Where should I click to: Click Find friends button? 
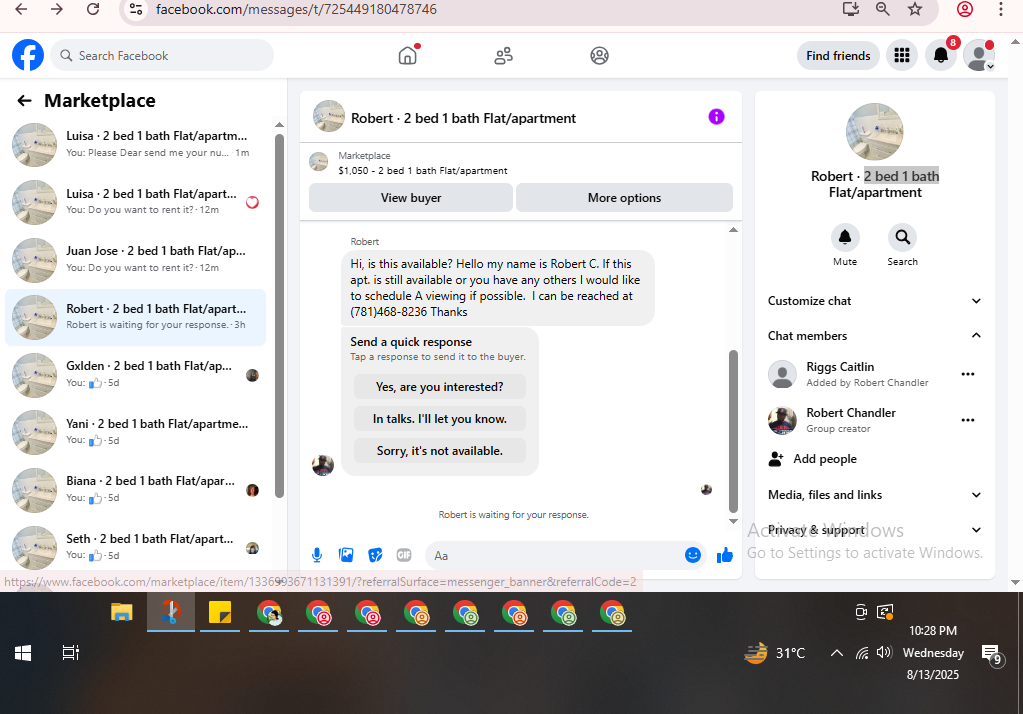pyautogui.click(x=838, y=55)
